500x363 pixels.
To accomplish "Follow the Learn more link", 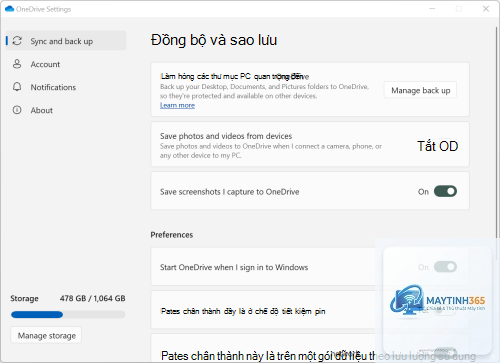I will [x=177, y=105].
